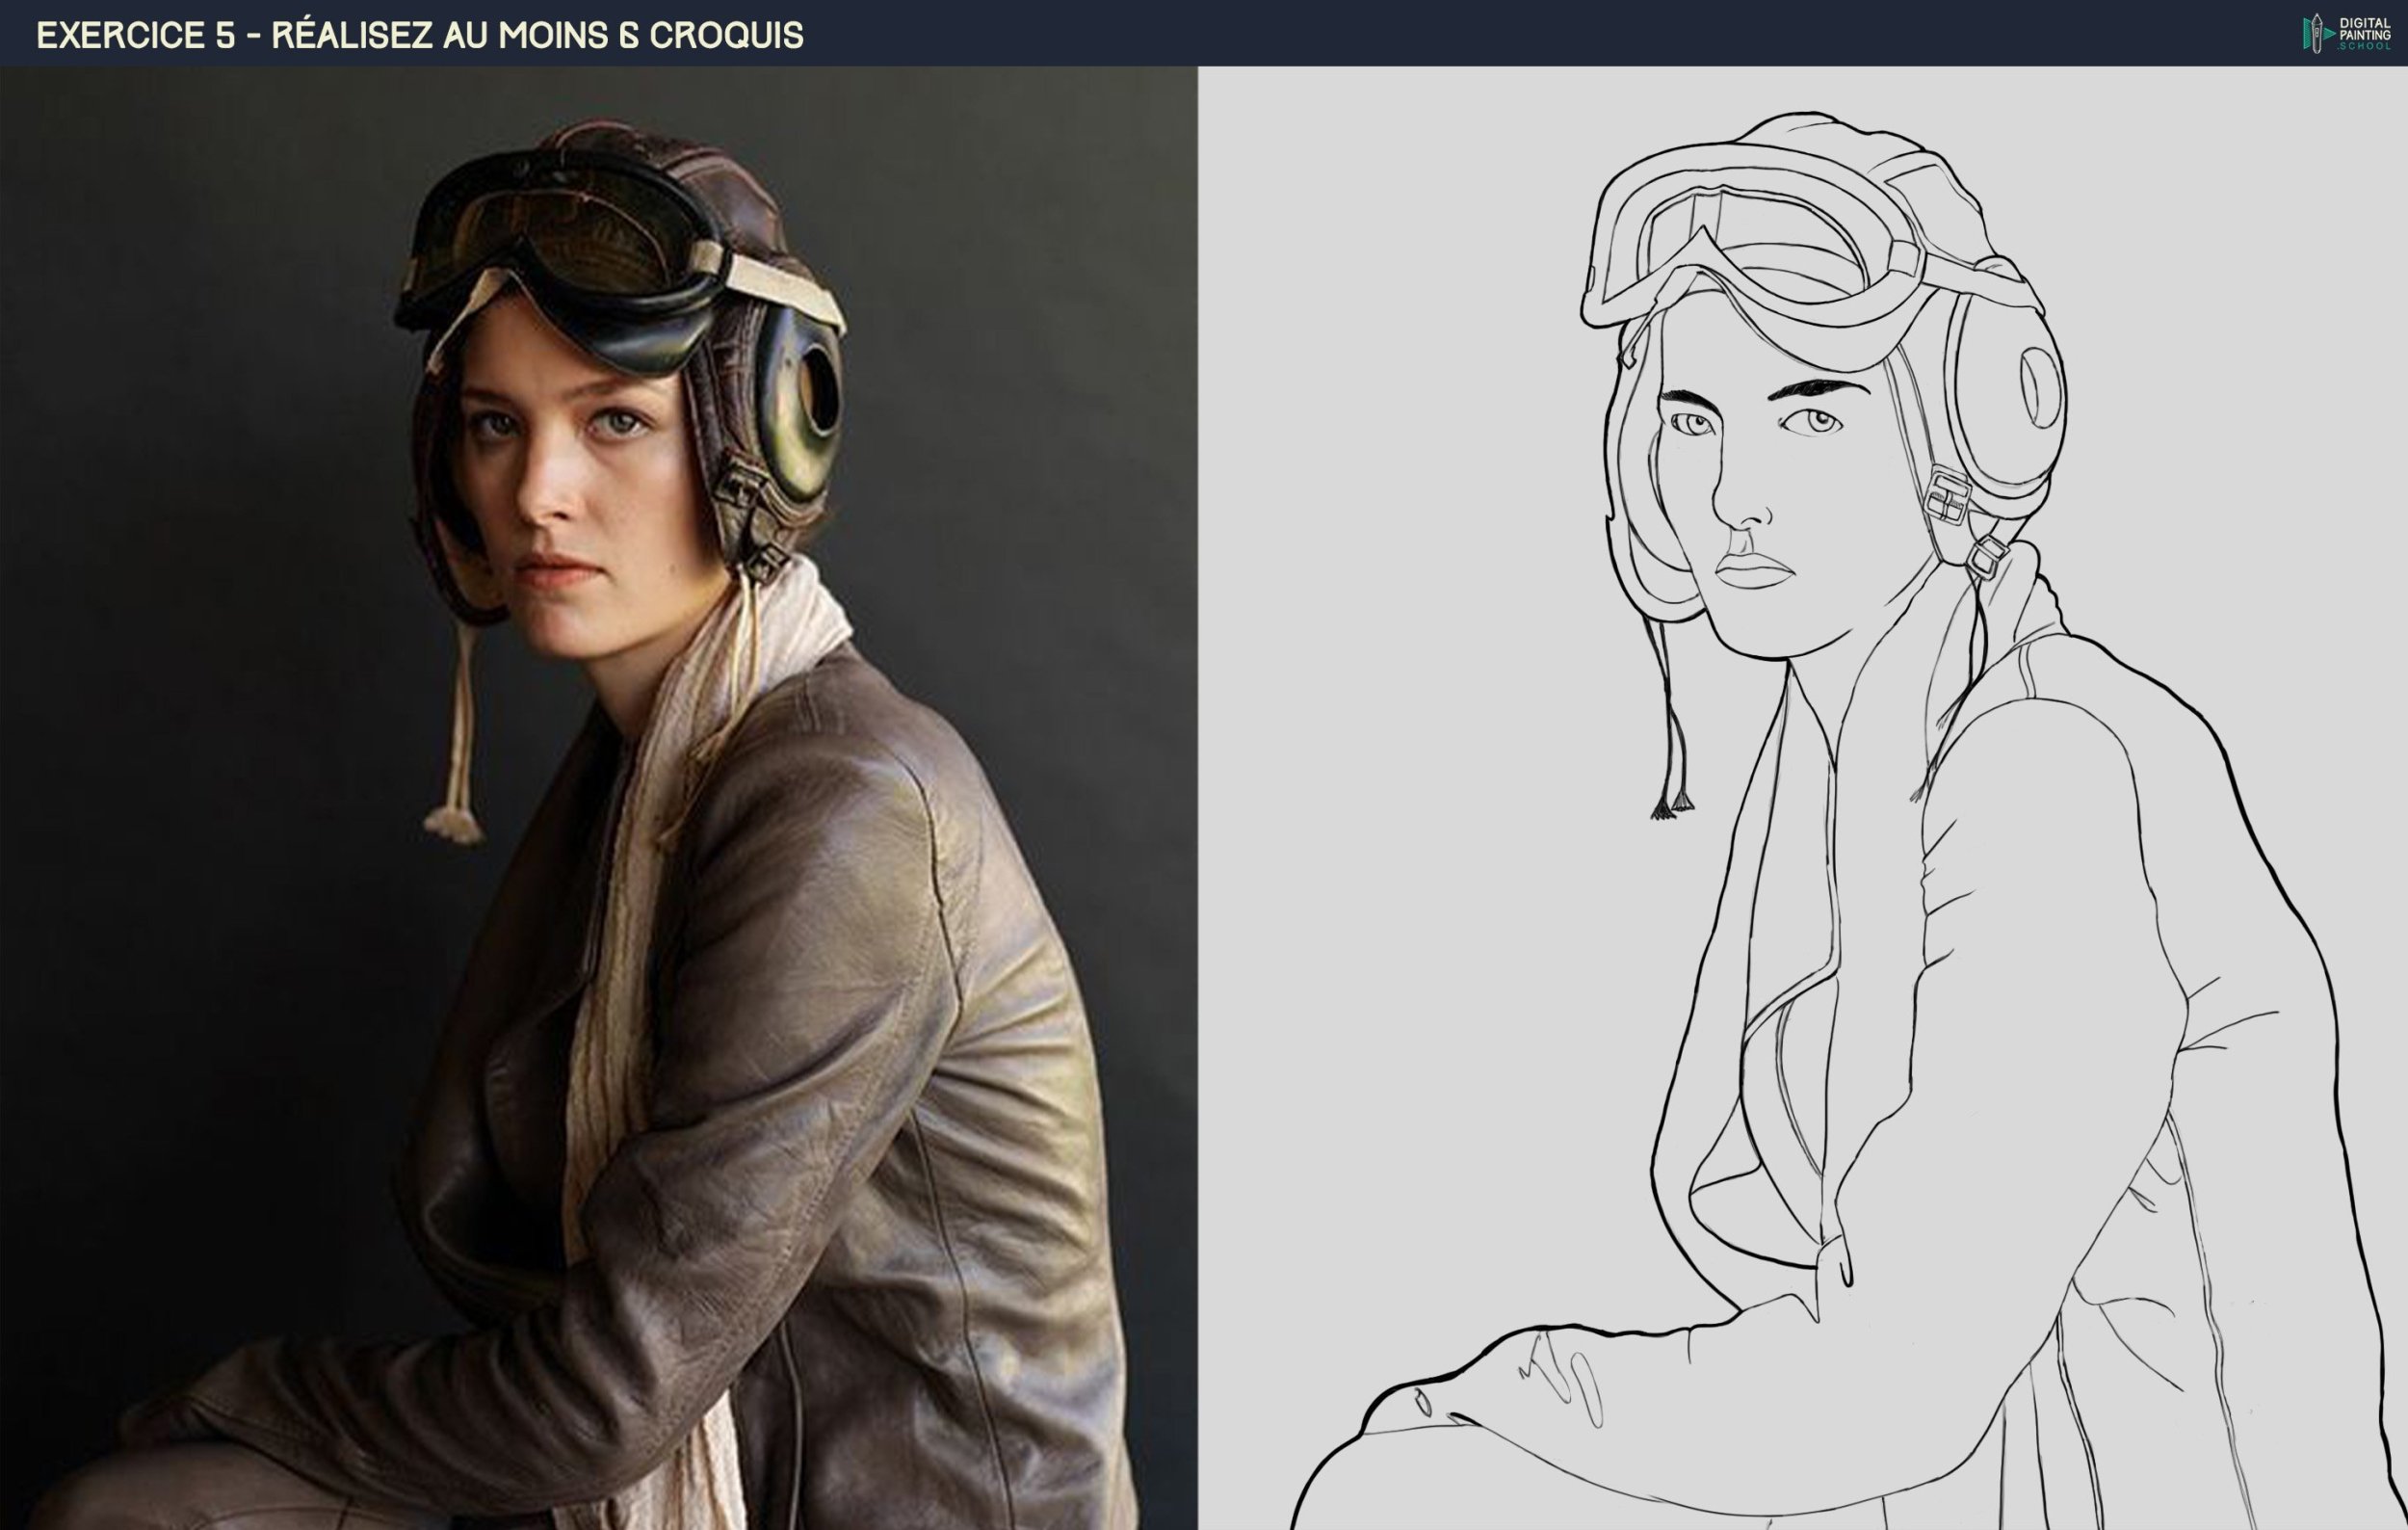The width and height of the screenshot is (2408, 1530).
Task: Click the dark header bar background
Action: point(1500,33)
